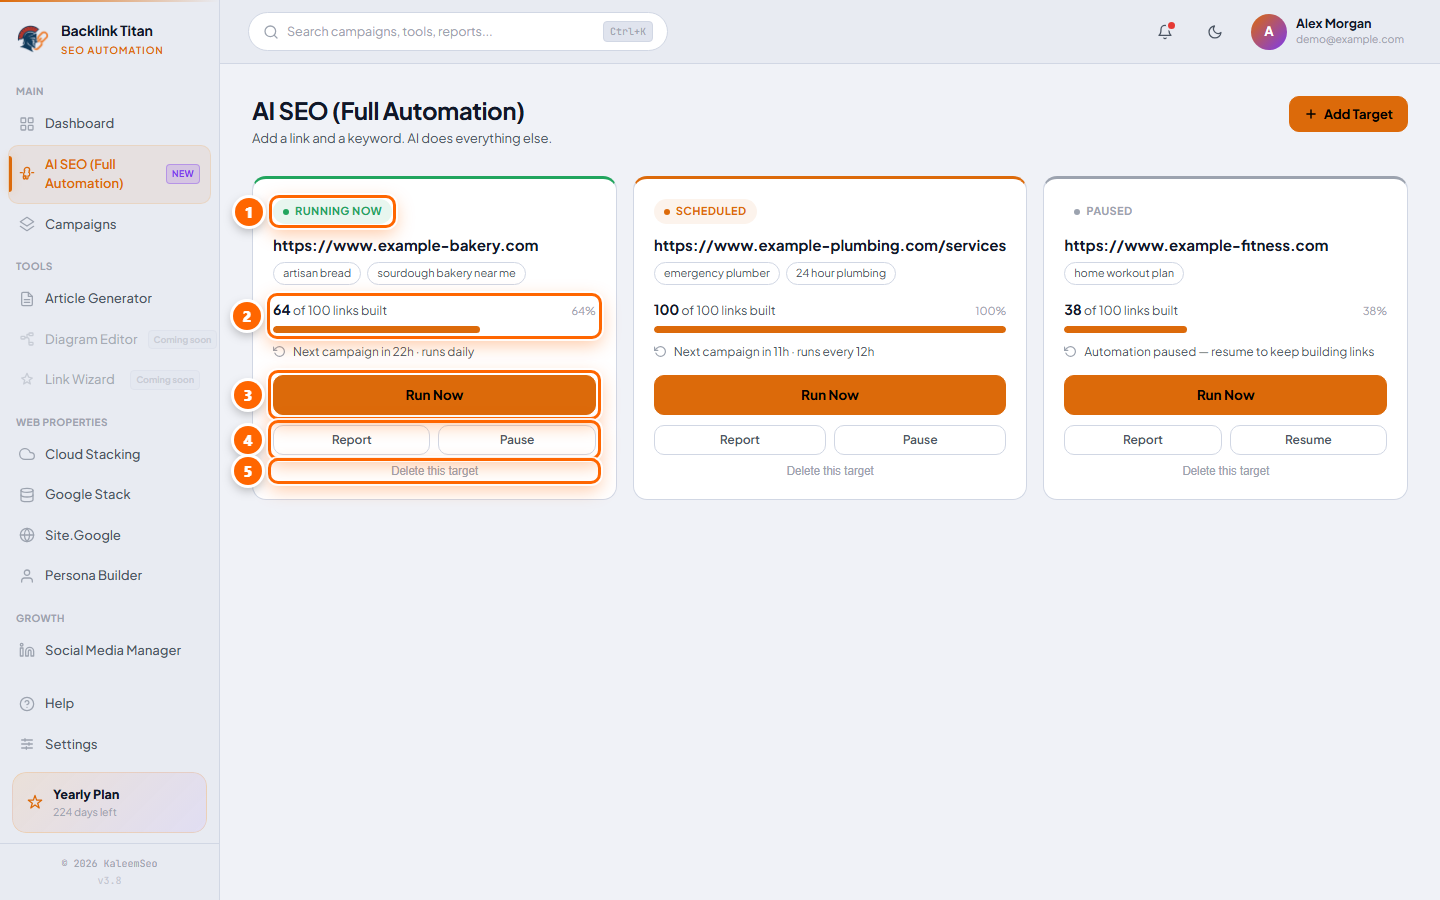
Task: Run Now for example-bakery.com
Action: point(434,395)
